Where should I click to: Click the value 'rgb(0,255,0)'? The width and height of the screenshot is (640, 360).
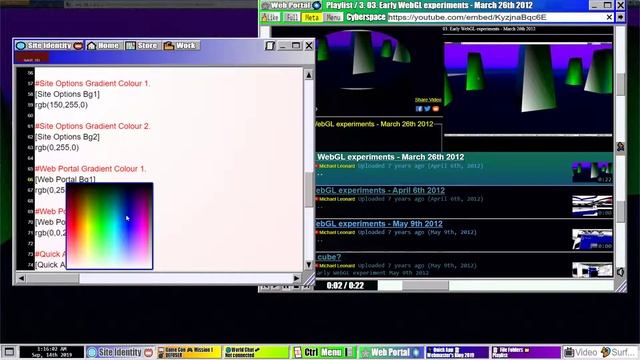[57, 147]
